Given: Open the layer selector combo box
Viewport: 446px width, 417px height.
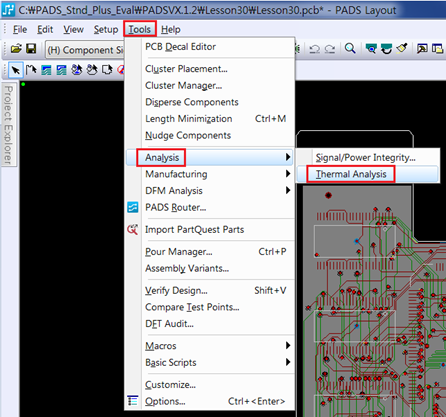Looking at the screenshot, I should [85, 50].
